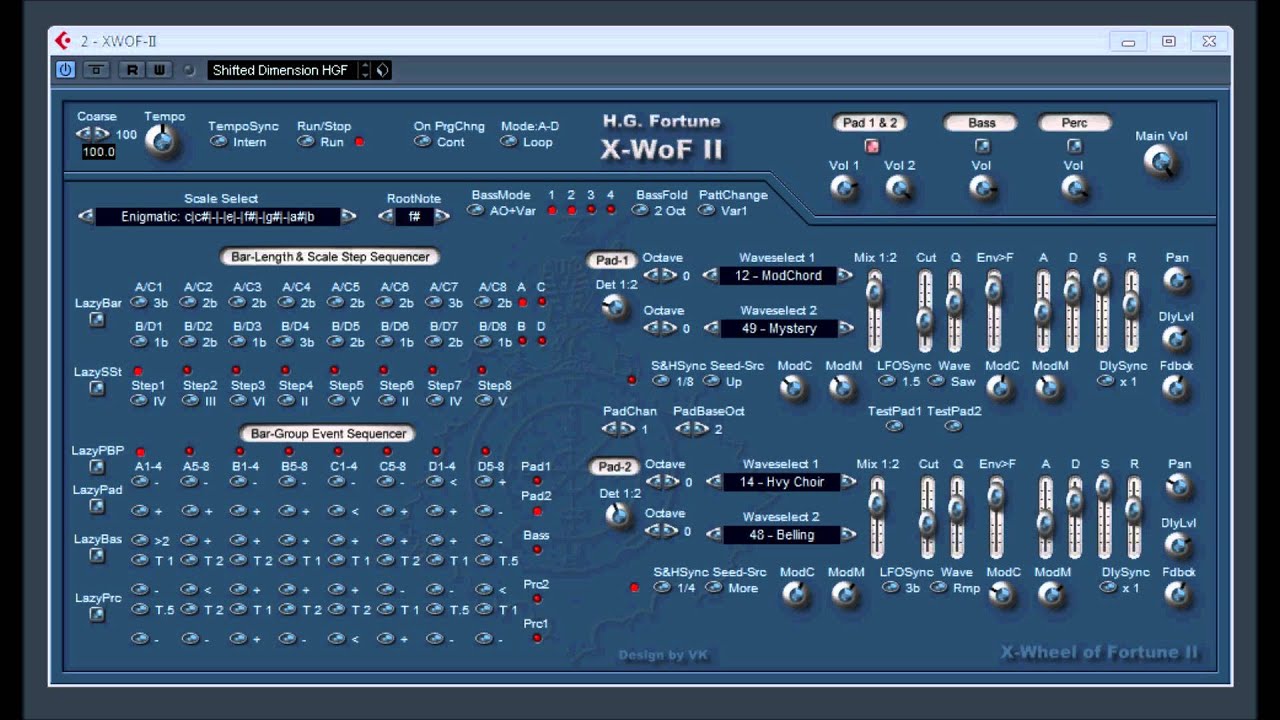Click the Pad-1 Det 1:2 knob

click(x=615, y=308)
